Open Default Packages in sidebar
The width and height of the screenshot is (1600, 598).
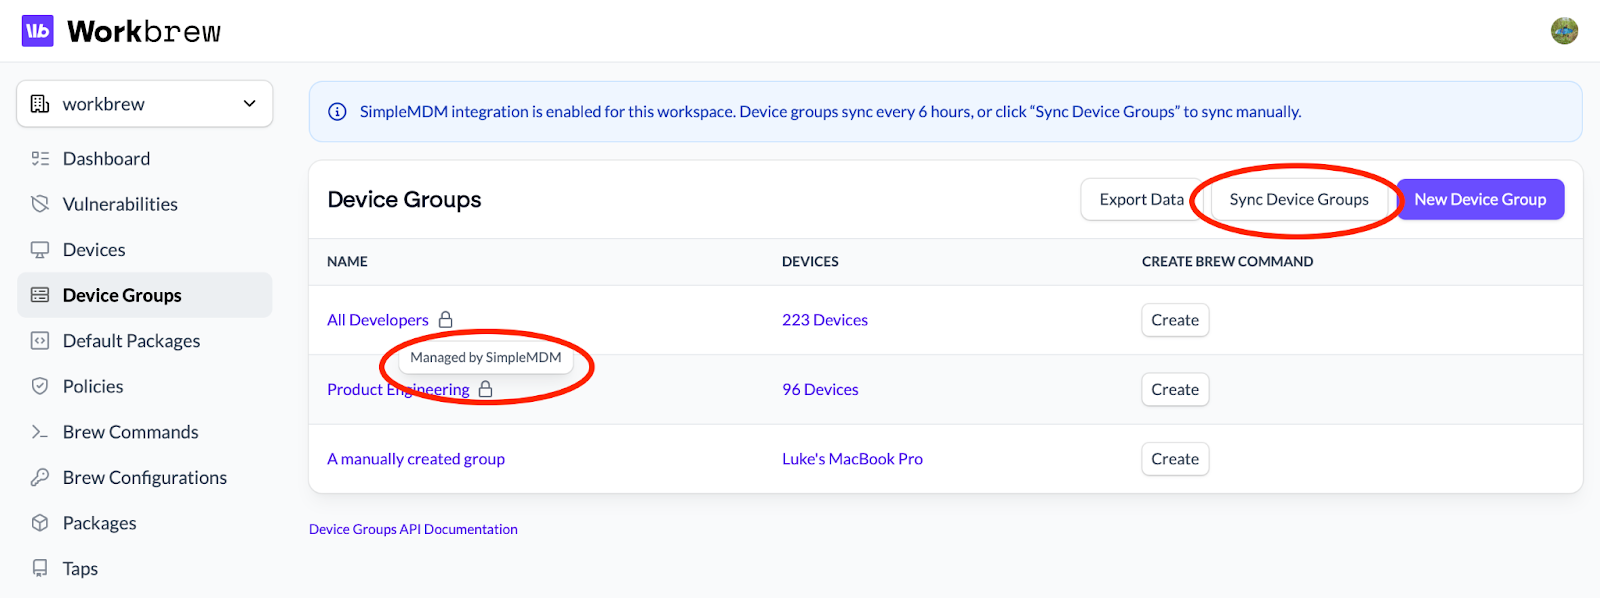[131, 341]
